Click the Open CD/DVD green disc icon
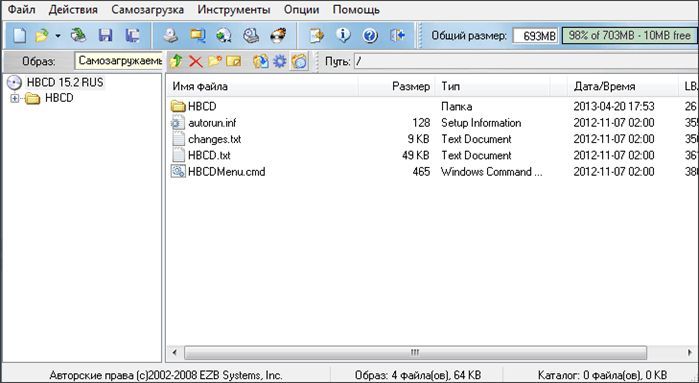Image resolution: width=699 pixels, height=383 pixels. 78,35
